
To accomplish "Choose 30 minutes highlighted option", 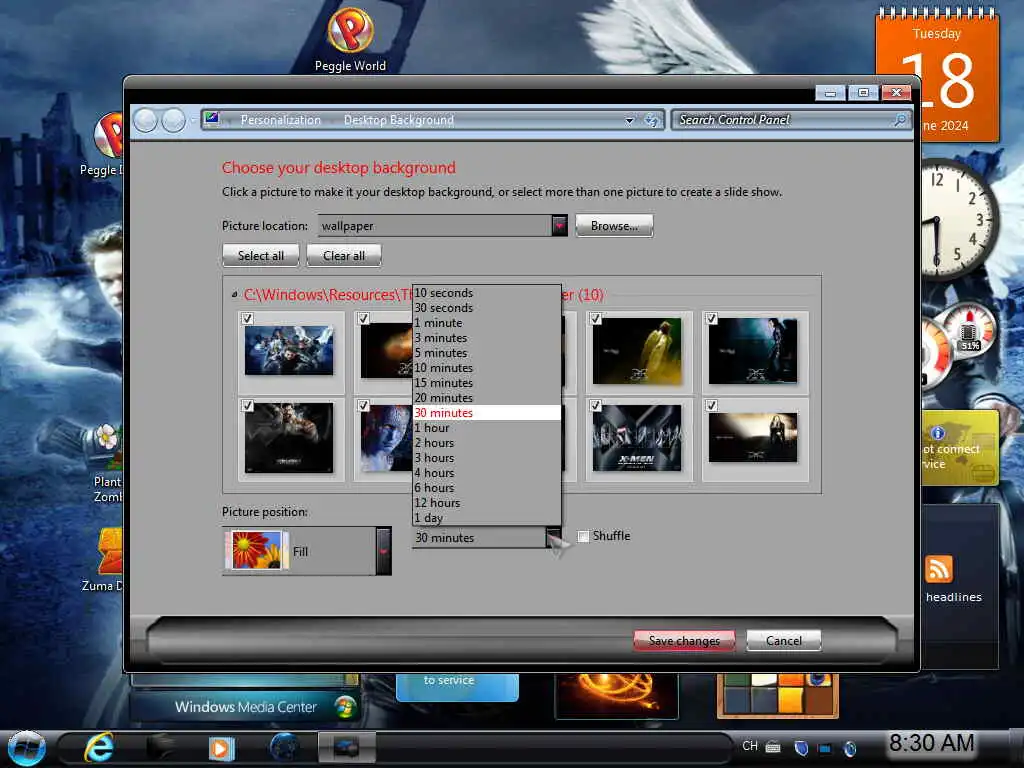I will click(x=487, y=413).
